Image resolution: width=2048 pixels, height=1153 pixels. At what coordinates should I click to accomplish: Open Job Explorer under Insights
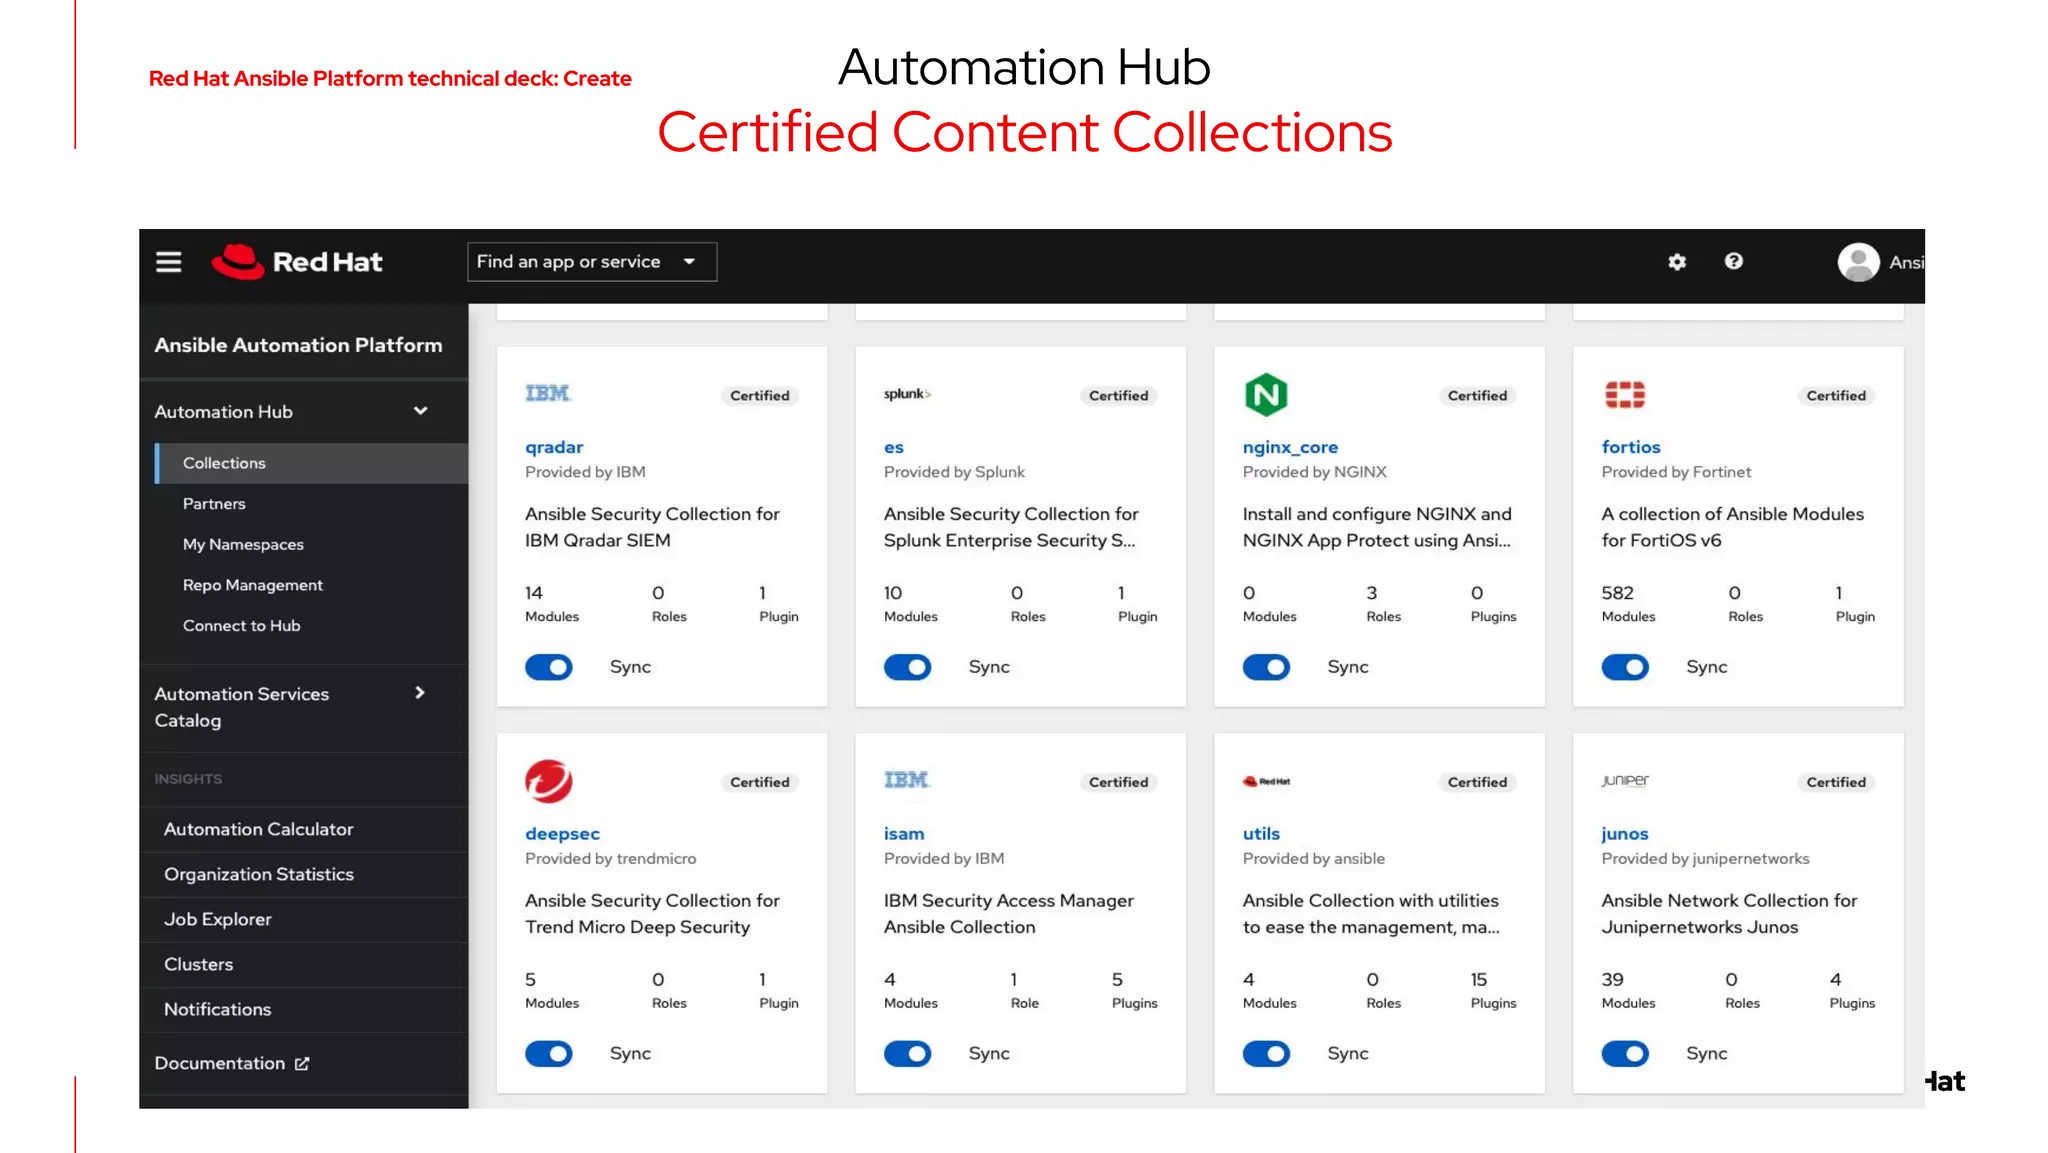(x=218, y=919)
